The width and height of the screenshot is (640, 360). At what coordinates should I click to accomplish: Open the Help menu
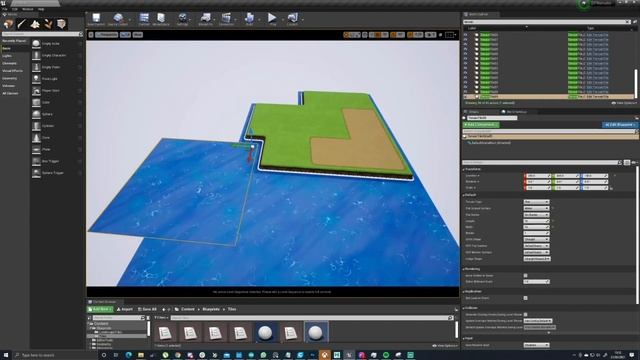coord(41,9)
